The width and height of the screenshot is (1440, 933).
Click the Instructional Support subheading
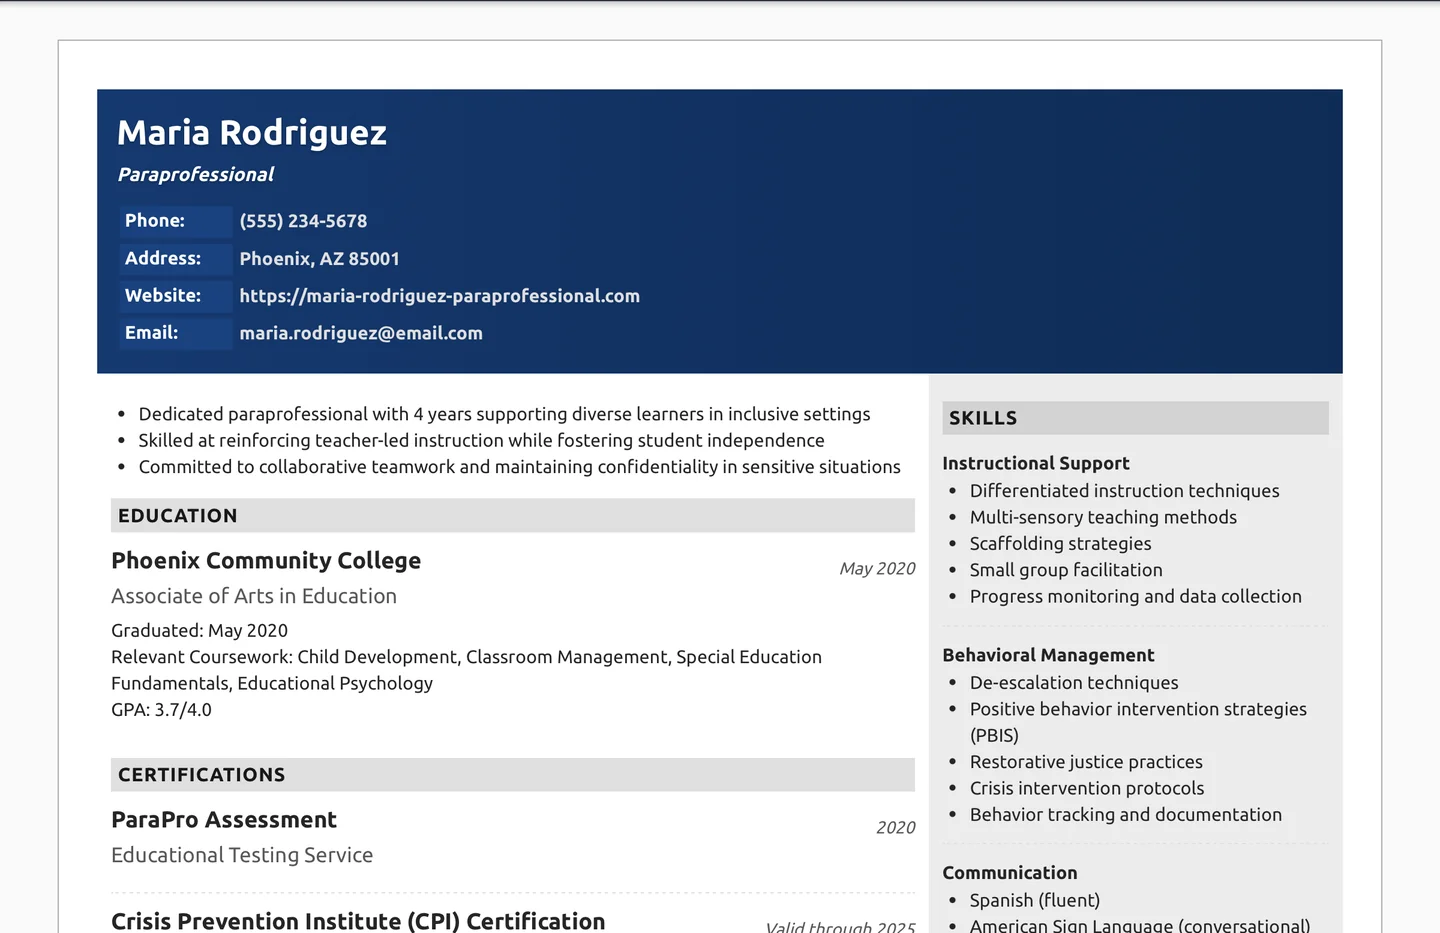tap(1036, 463)
